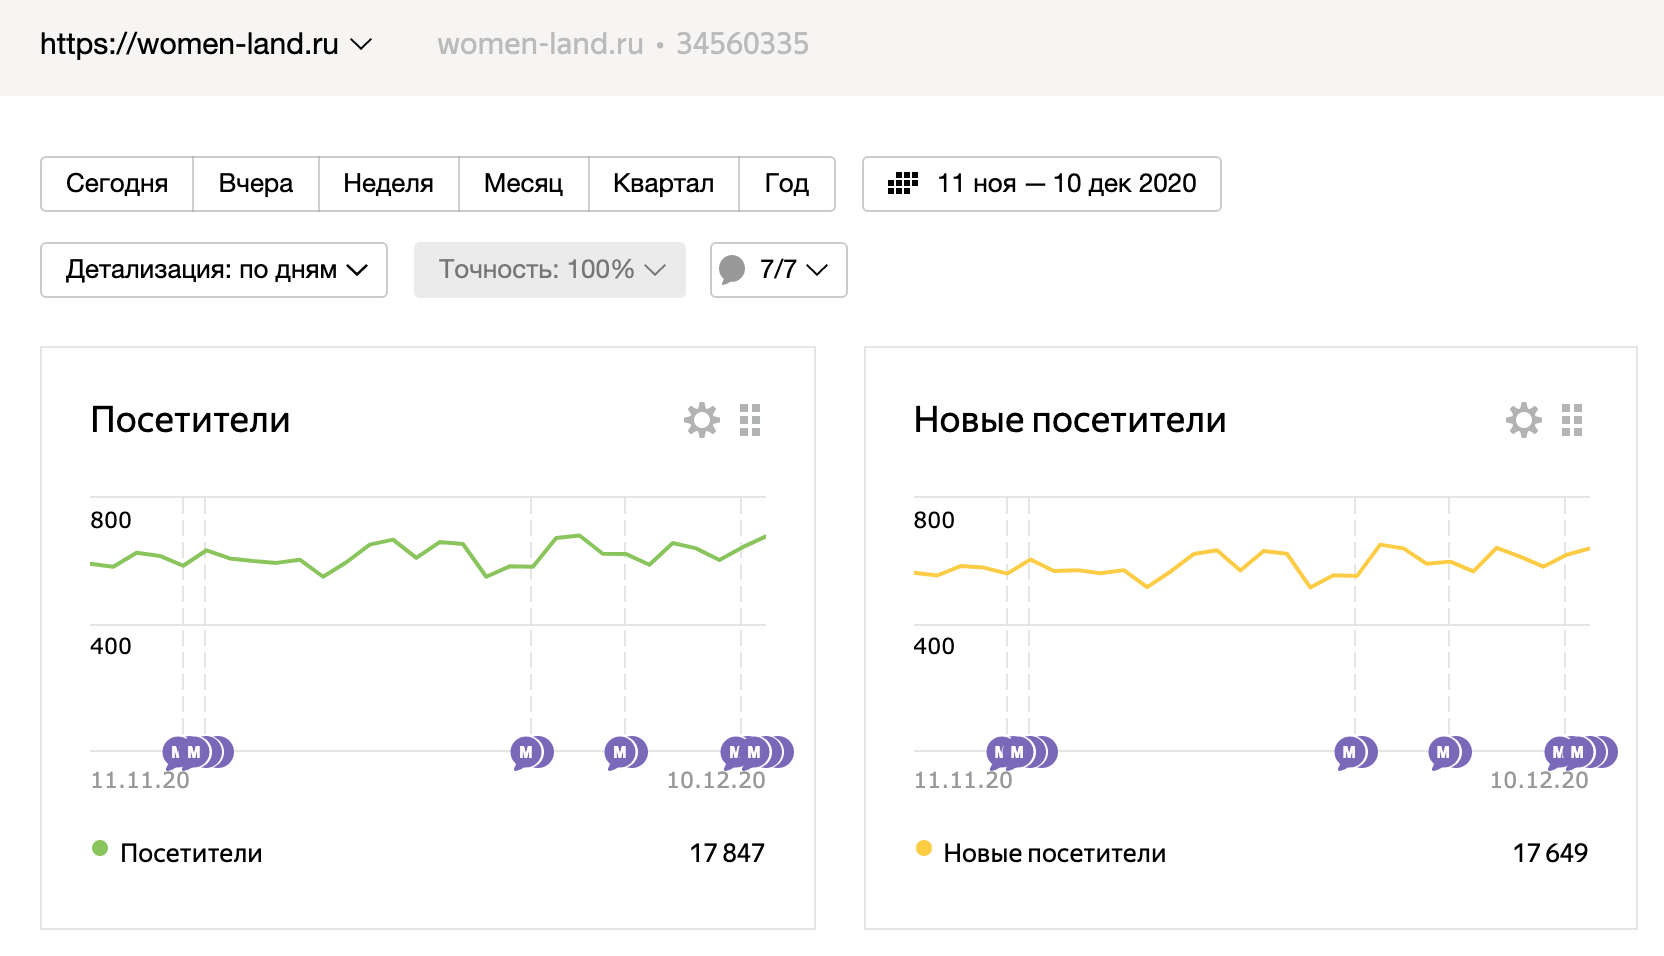Screen dimensions: 1664x956
Task: Select the Месяц period tab
Action: click(x=523, y=184)
